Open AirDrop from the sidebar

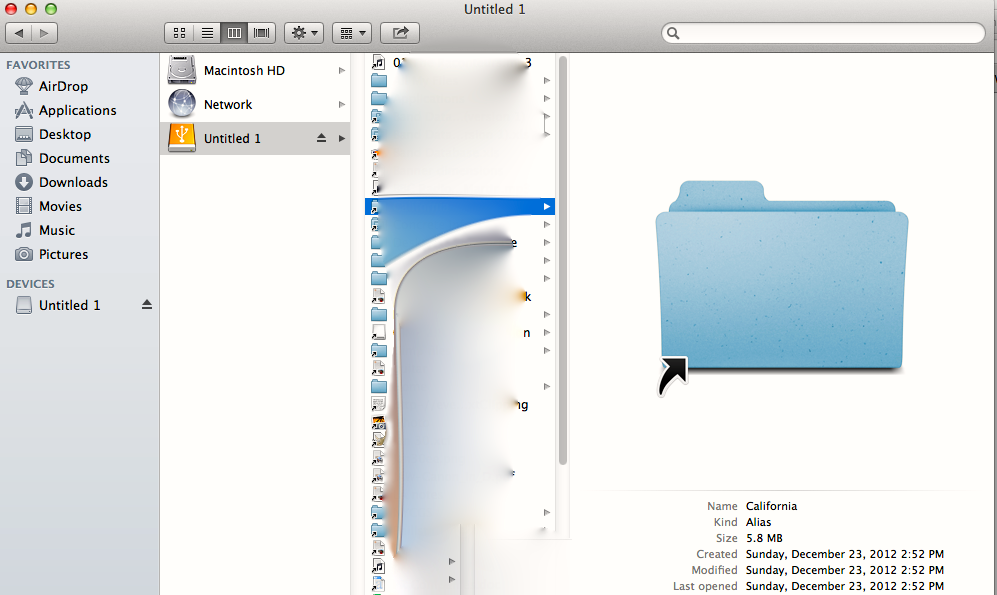[x=62, y=86]
